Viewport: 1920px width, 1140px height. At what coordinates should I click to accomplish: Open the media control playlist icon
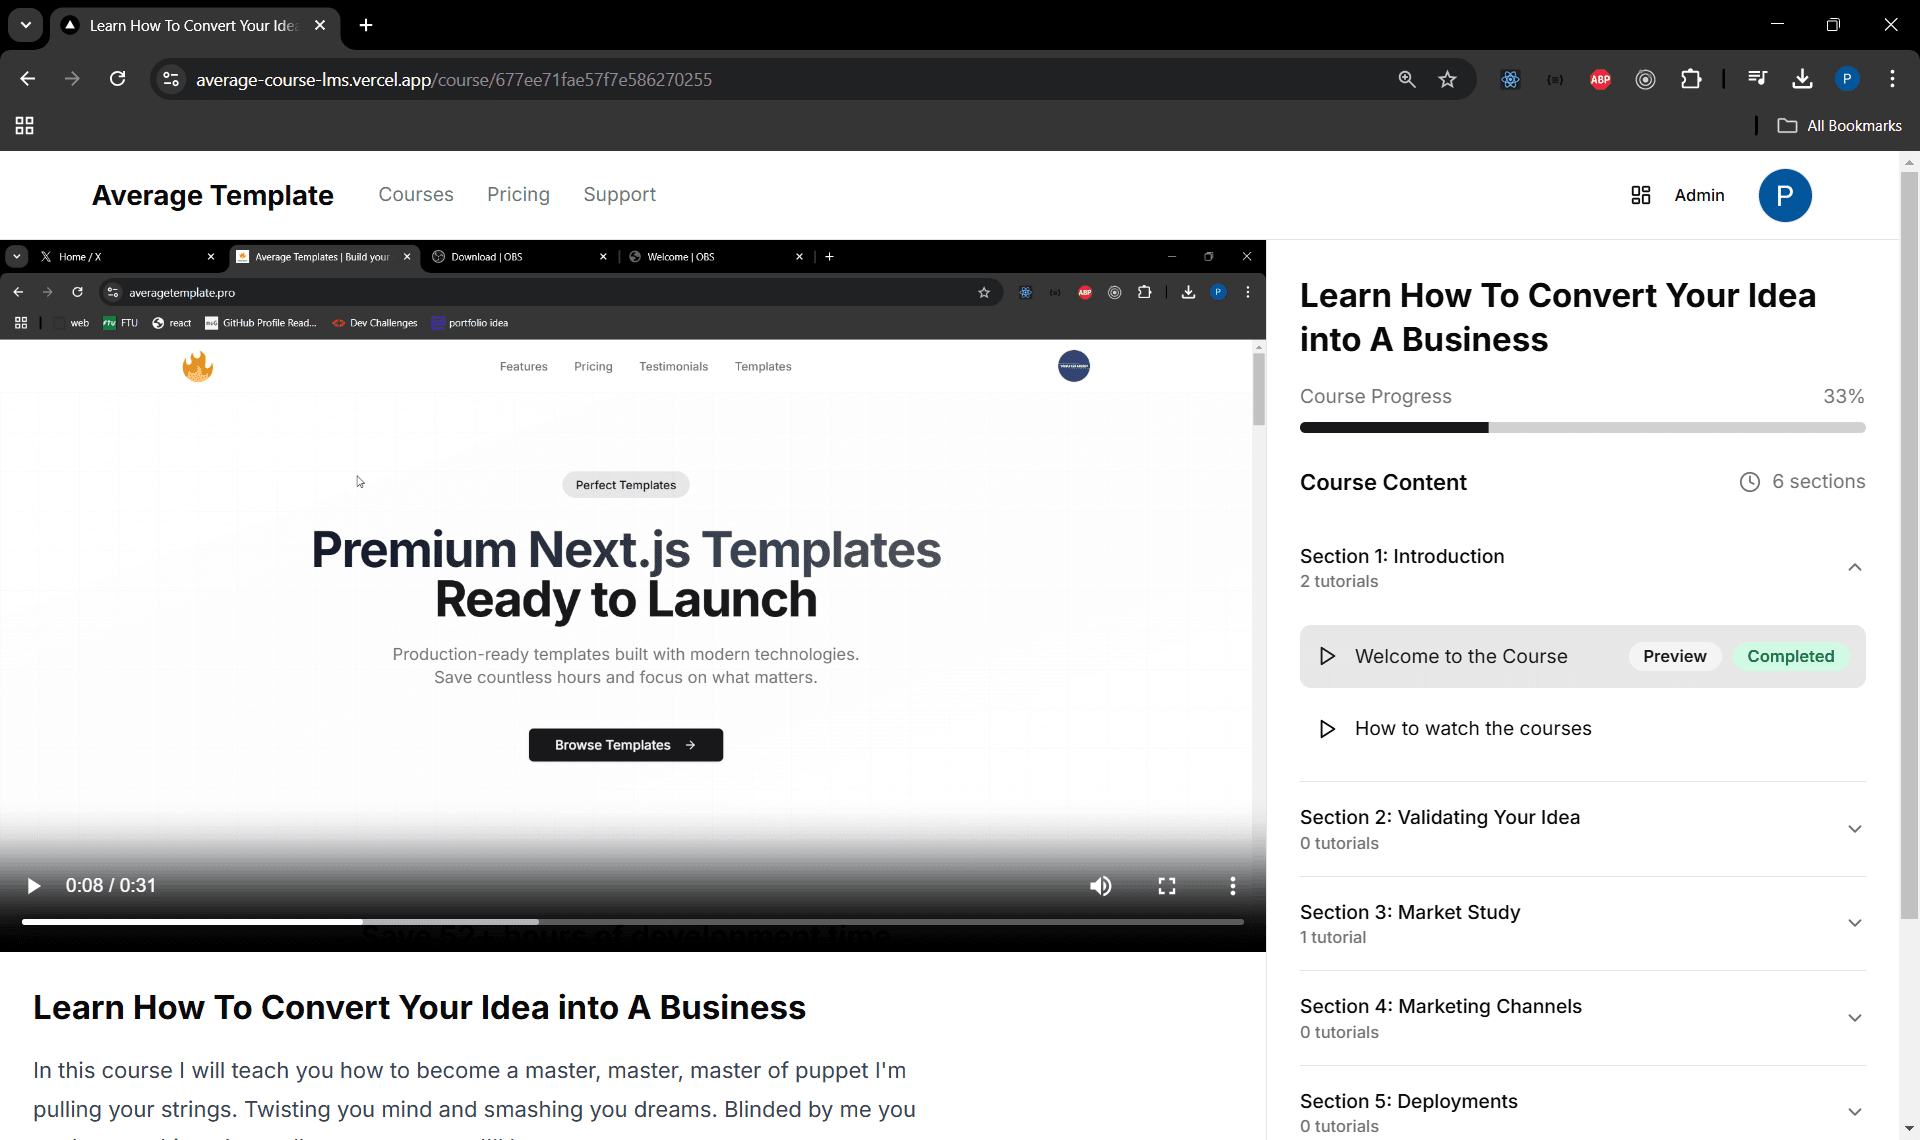(x=1757, y=79)
